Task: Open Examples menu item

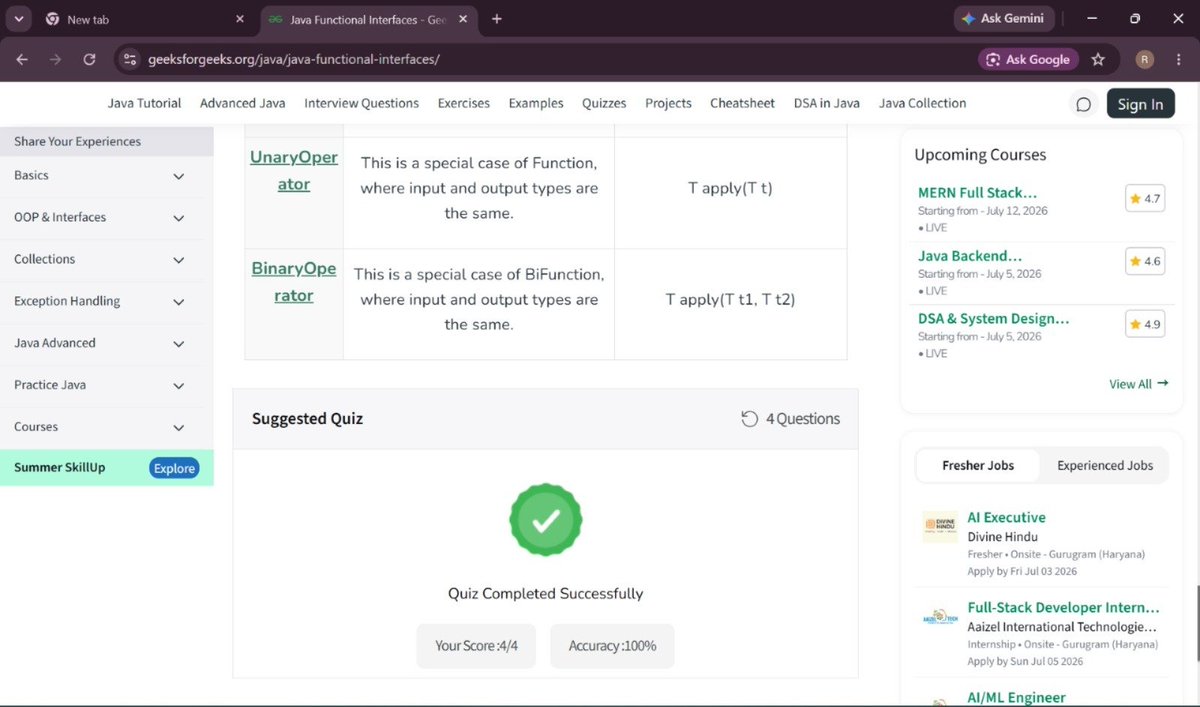Action: (x=536, y=103)
